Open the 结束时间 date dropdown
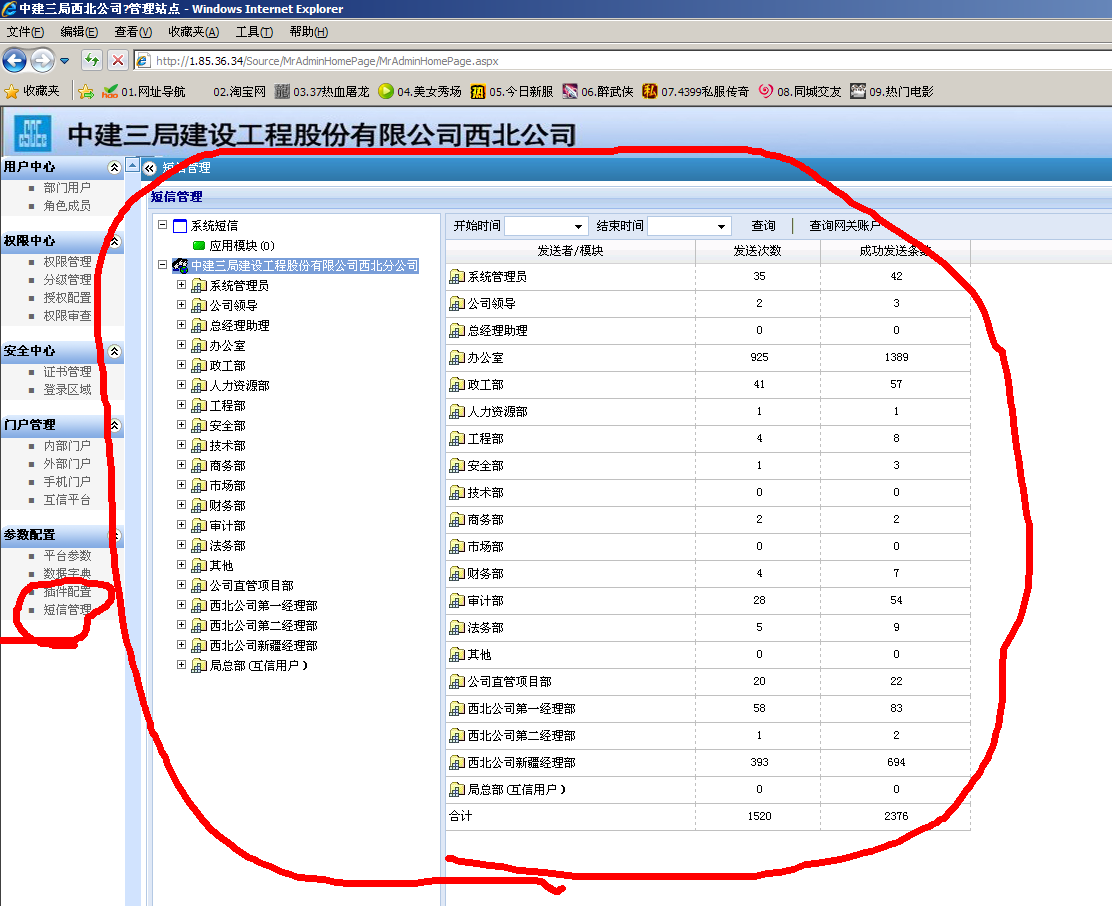The height and width of the screenshot is (906, 1112). [x=721, y=226]
